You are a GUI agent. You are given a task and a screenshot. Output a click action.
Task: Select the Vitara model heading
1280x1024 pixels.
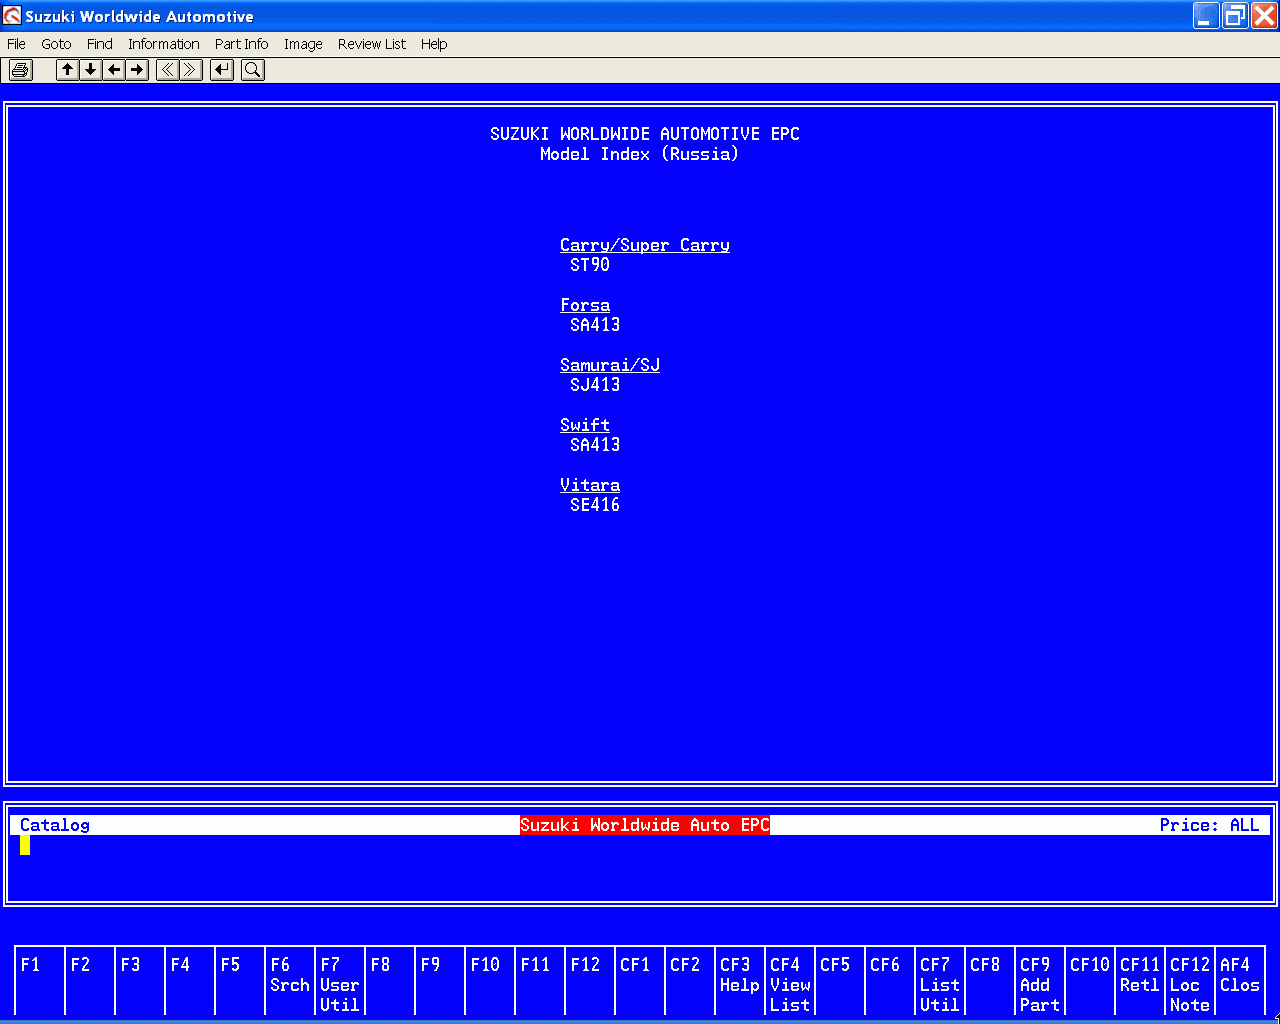coord(590,485)
